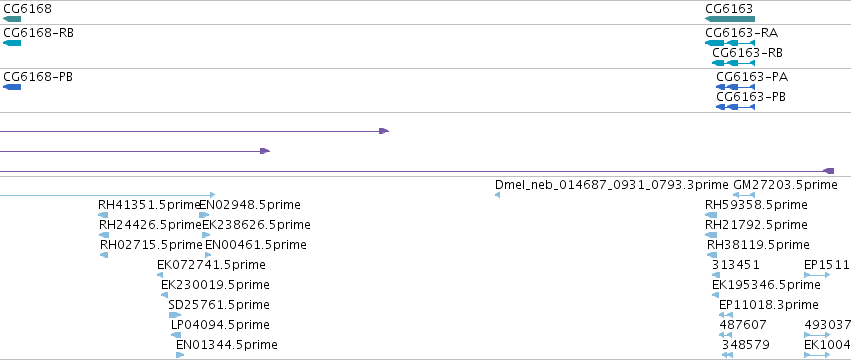851x360 pixels.
Task: Select the CG6163-PB protein label
Action: pyautogui.click(x=751, y=97)
